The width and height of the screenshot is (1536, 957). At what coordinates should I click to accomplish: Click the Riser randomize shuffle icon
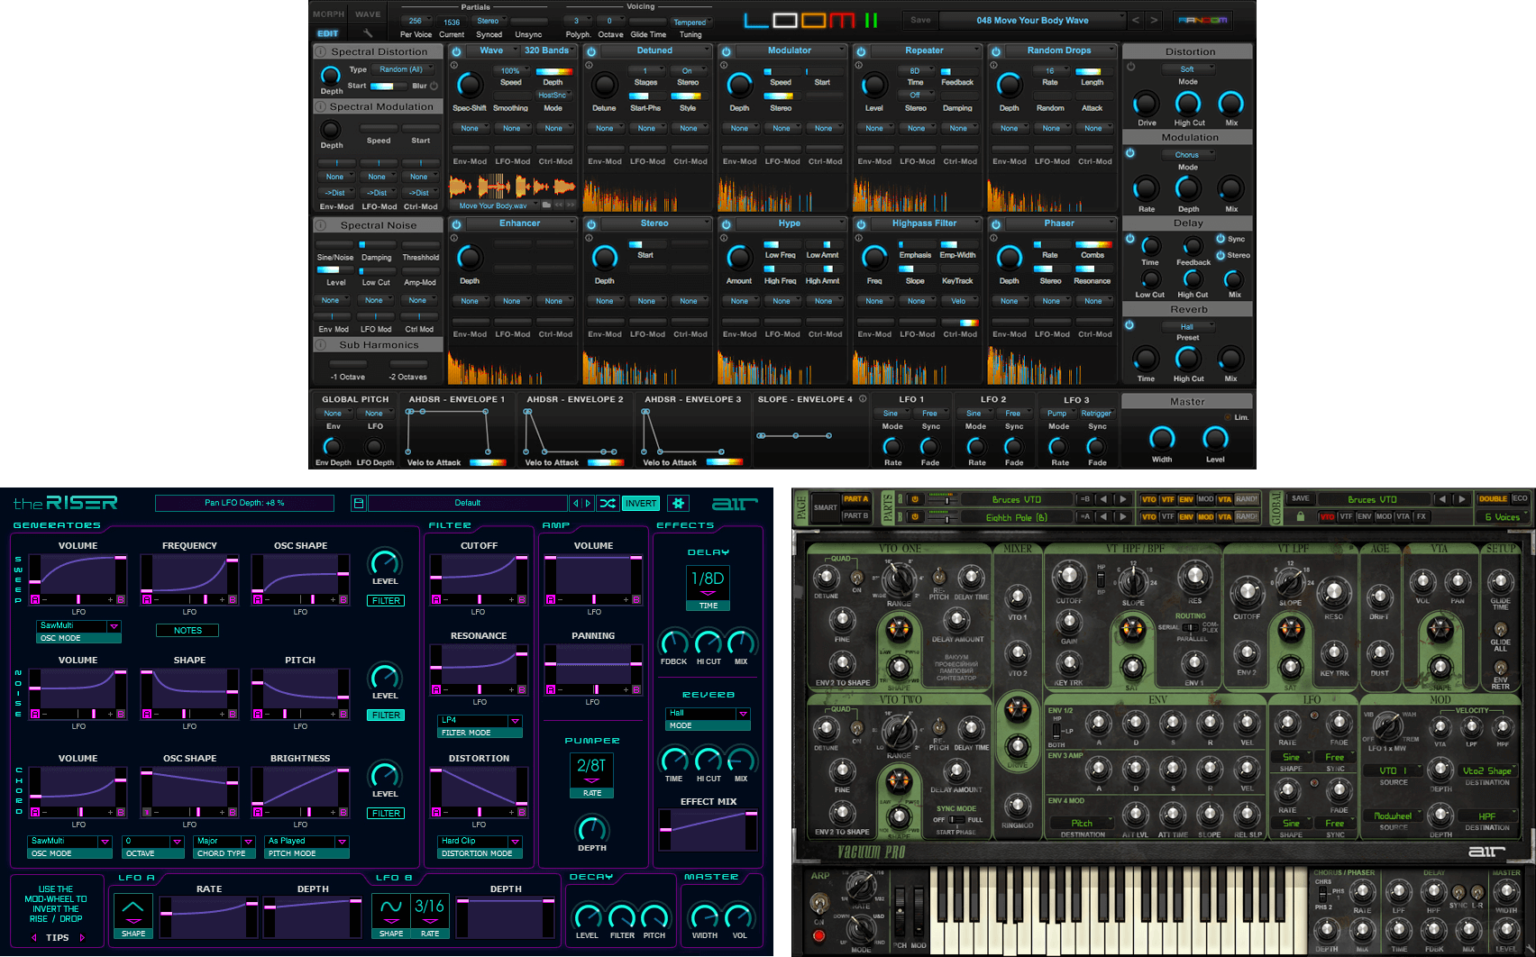(607, 503)
